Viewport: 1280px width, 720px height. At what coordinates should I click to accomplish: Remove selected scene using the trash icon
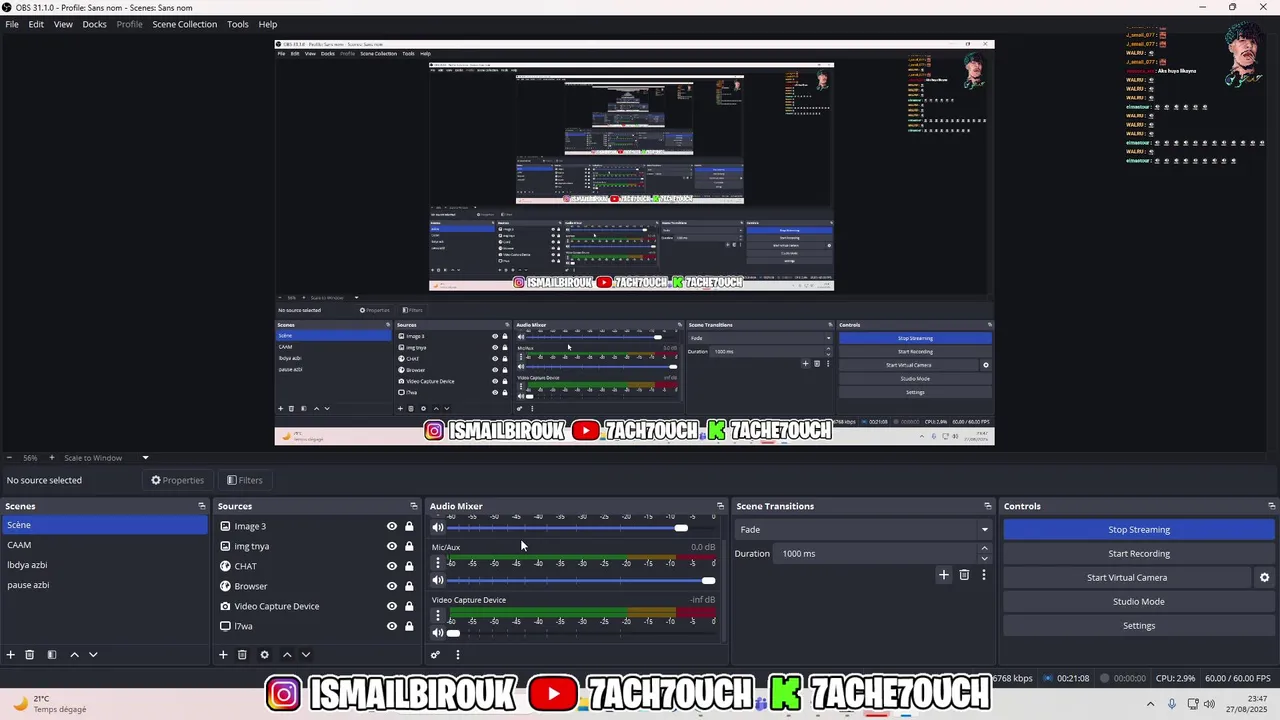pyautogui.click(x=30, y=655)
